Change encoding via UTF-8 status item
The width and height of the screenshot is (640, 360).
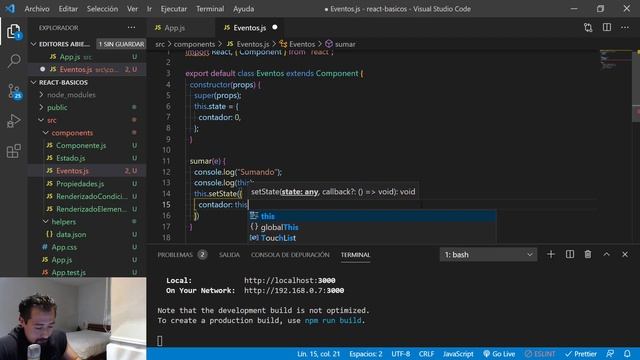401,354
